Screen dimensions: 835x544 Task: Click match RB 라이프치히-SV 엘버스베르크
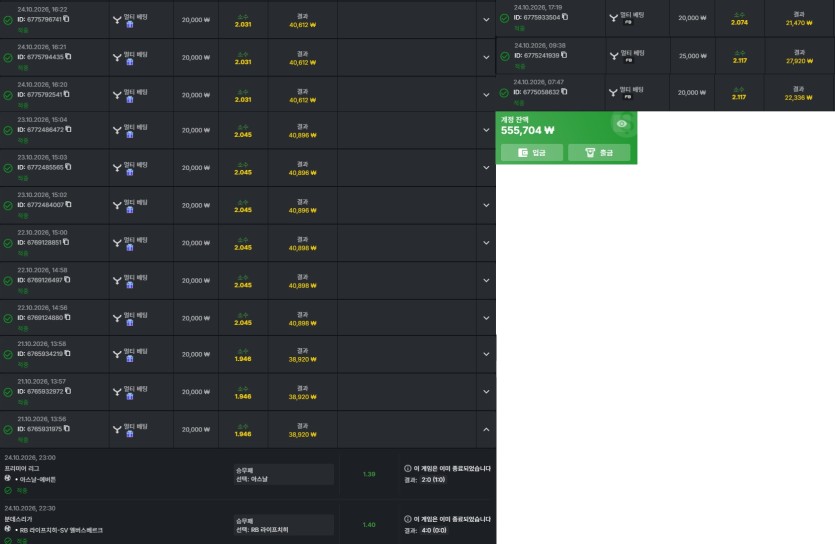61,530
